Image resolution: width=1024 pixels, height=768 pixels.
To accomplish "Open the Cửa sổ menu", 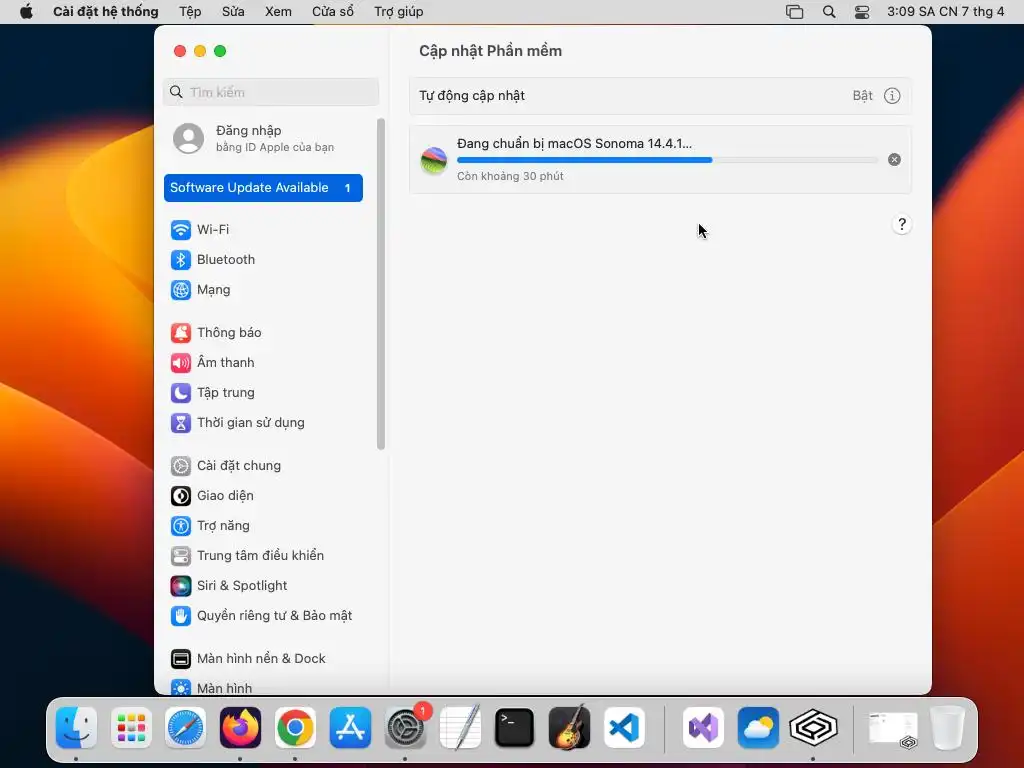I will click(x=333, y=12).
